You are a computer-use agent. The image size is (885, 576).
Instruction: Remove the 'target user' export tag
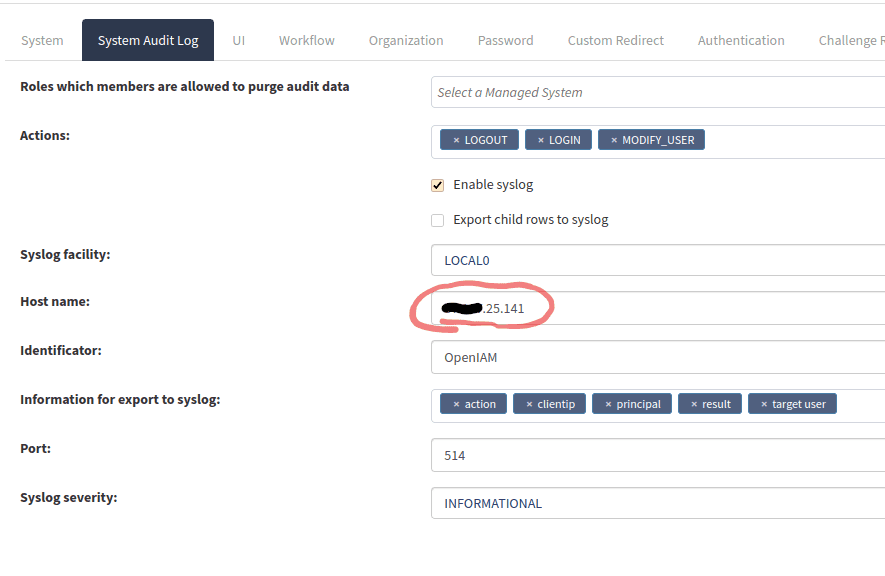[764, 404]
